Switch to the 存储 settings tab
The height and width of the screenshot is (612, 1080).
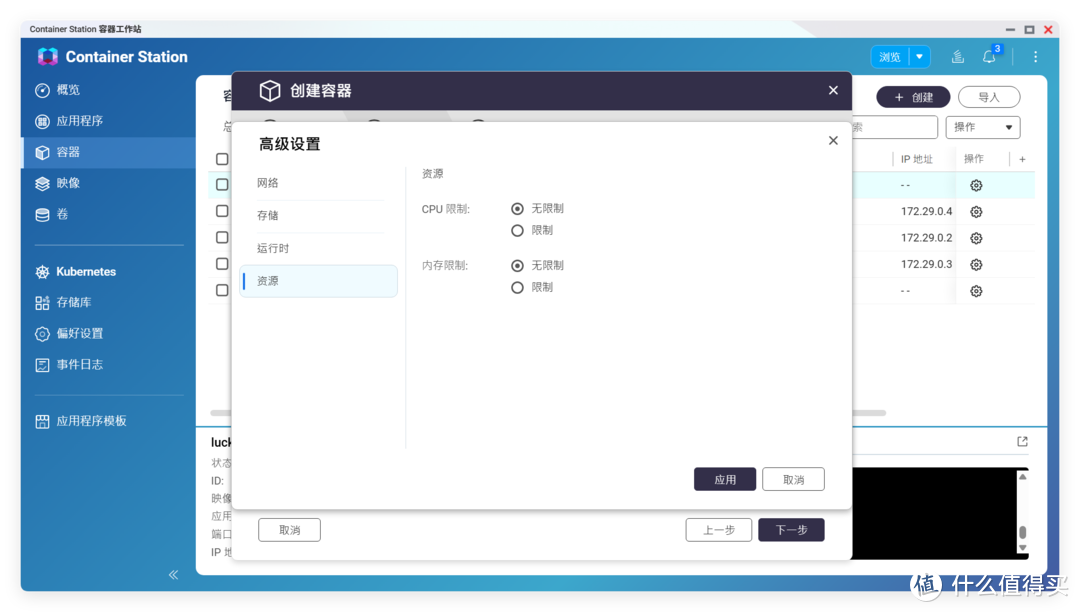(x=268, y=216)
